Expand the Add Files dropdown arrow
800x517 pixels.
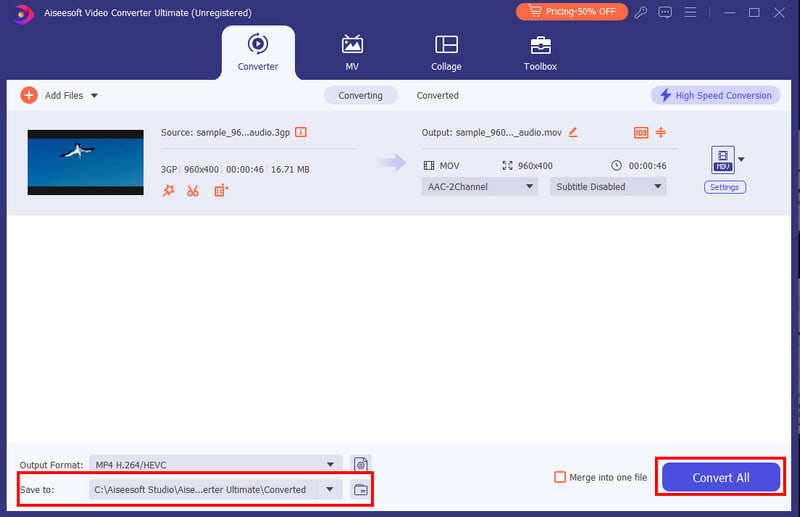94,95
